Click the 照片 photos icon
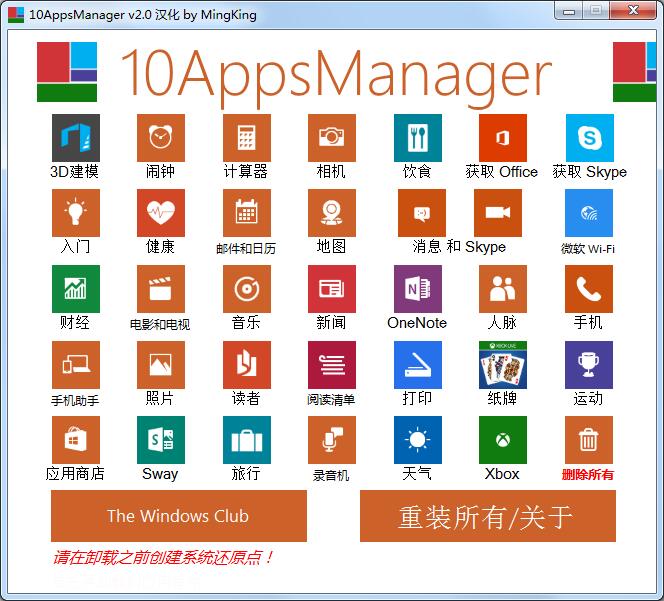664x601 pixels. [161, 365]
